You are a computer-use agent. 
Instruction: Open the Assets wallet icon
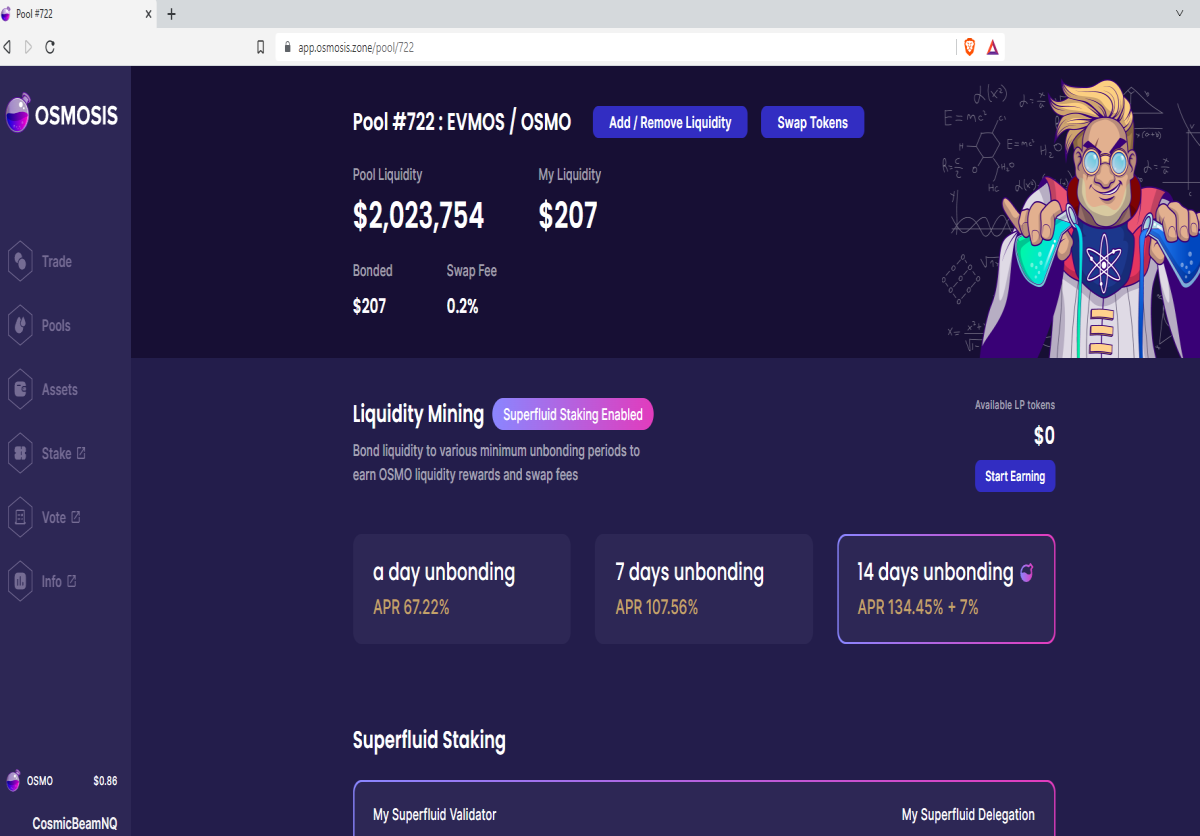[x=20, y=389]
